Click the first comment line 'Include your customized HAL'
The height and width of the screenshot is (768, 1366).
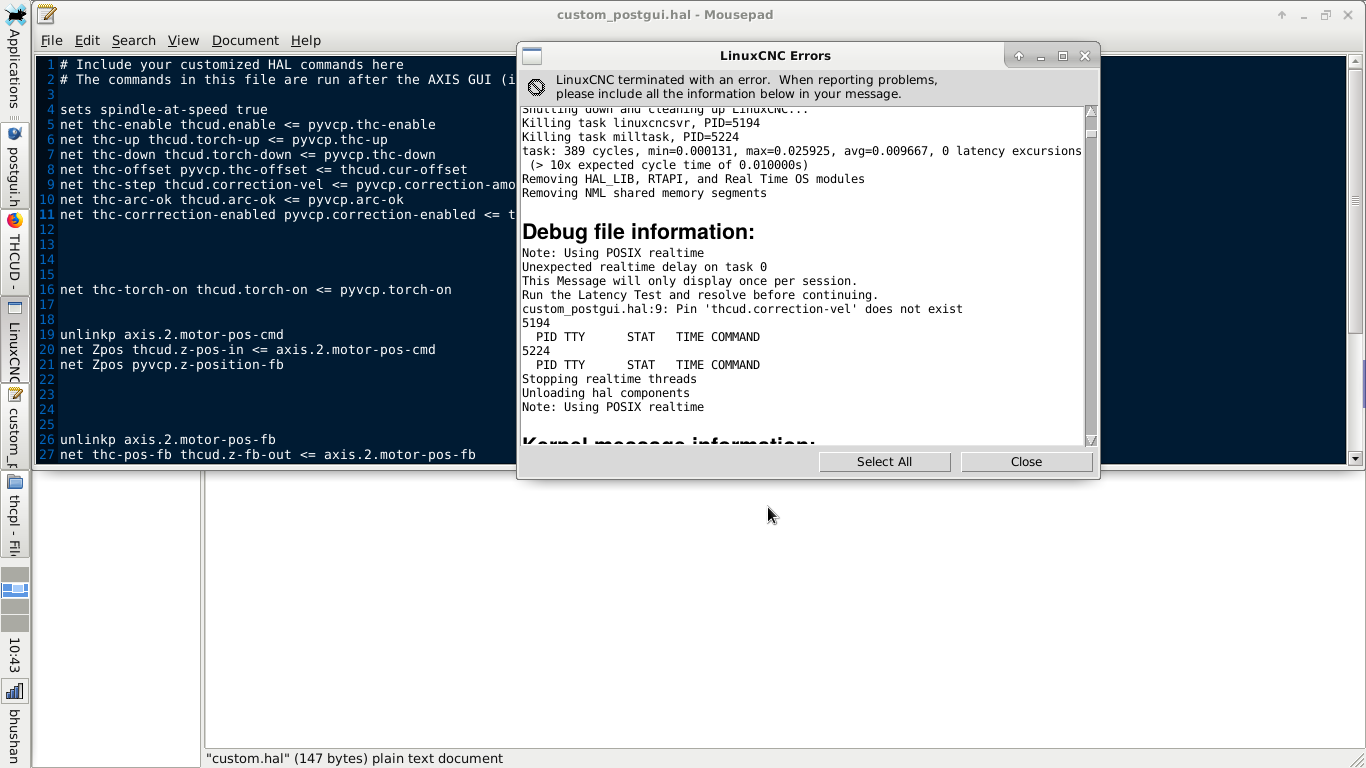click(x=232, y=65)
